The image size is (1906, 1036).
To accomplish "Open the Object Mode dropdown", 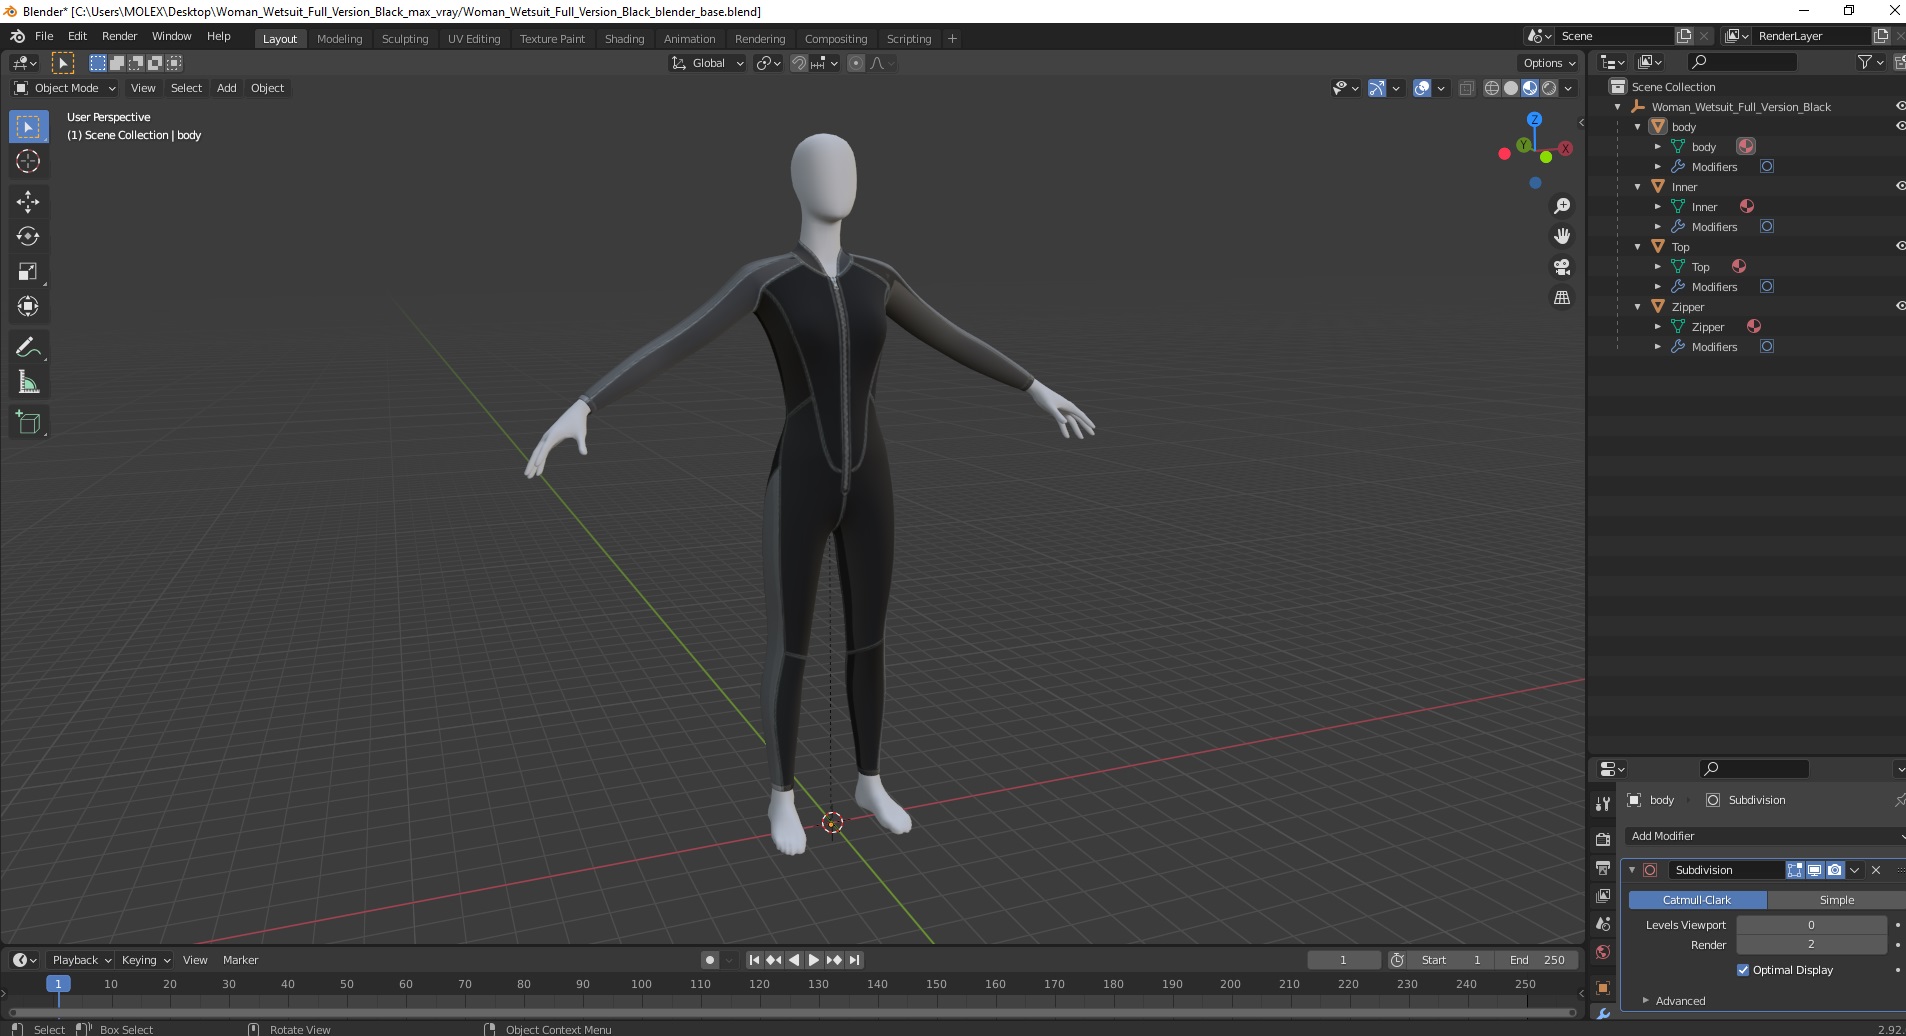I will (x=65, y=88).
